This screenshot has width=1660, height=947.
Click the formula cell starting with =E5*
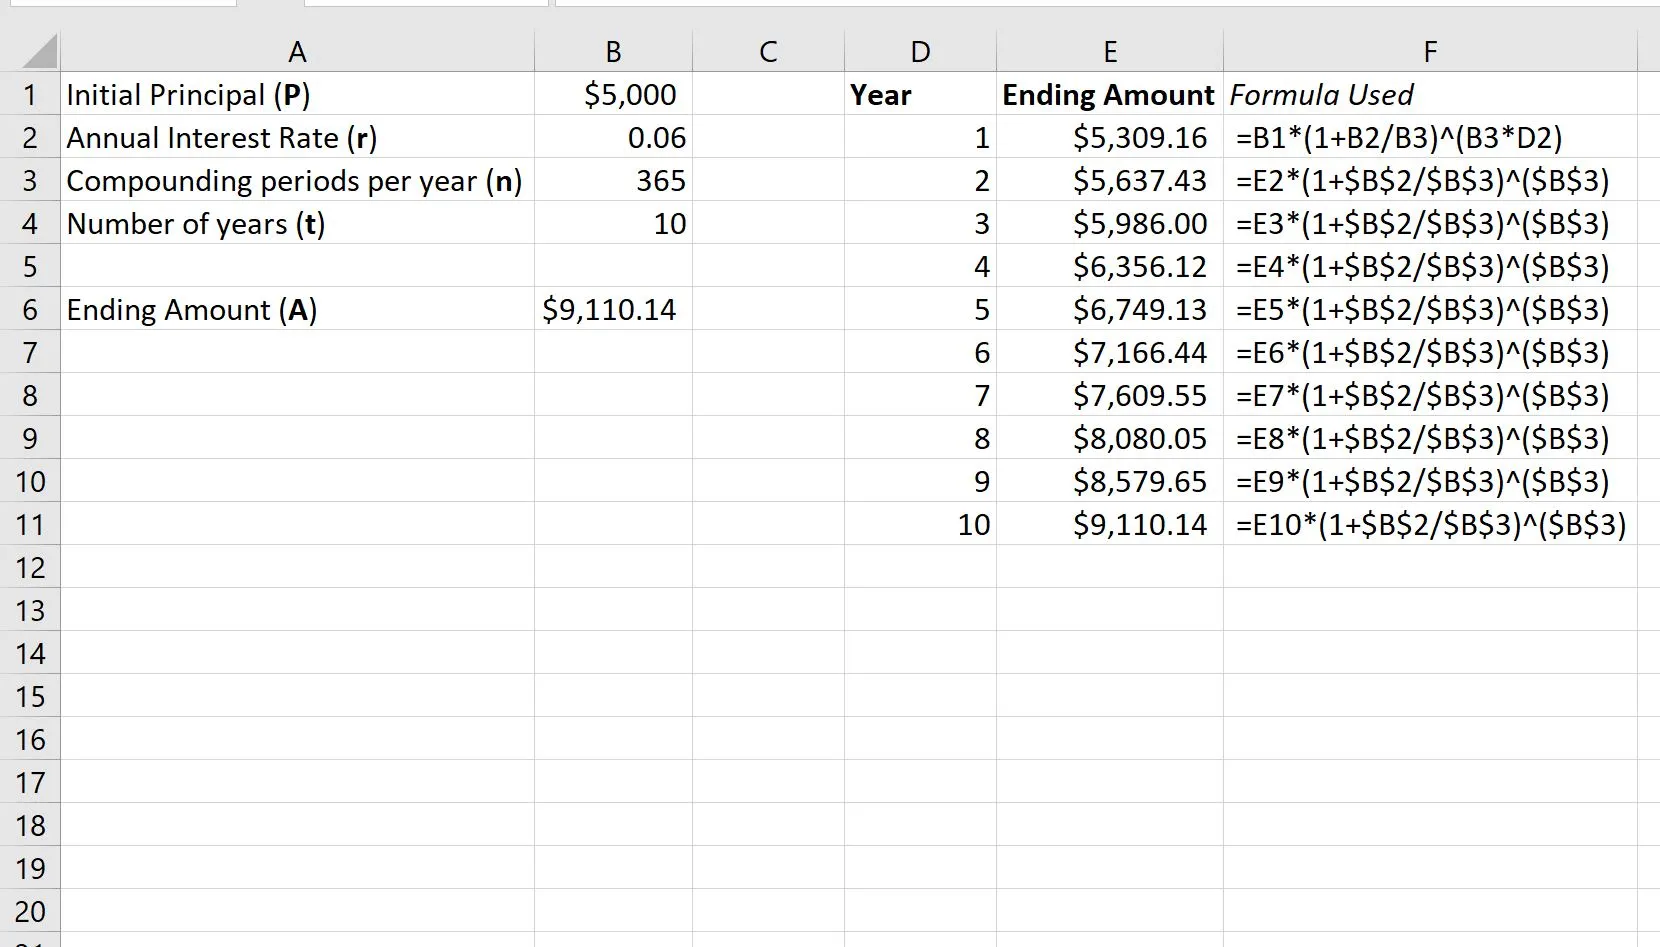pyautogui.click(x=1430, y=309)
